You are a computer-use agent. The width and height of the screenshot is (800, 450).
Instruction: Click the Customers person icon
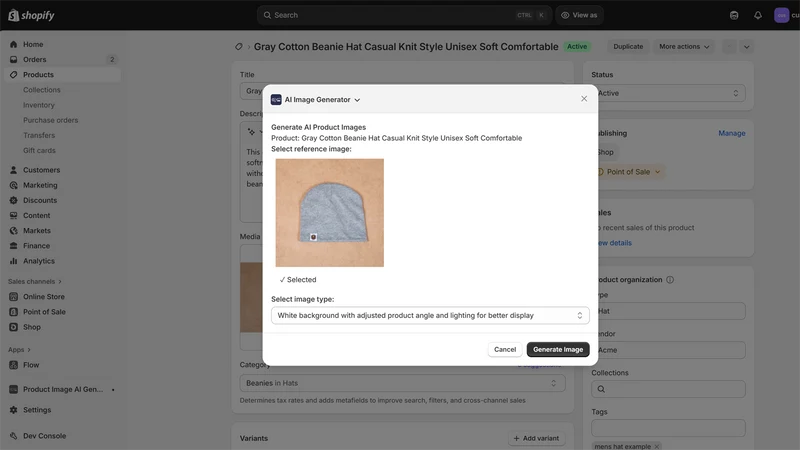[14, 170]
